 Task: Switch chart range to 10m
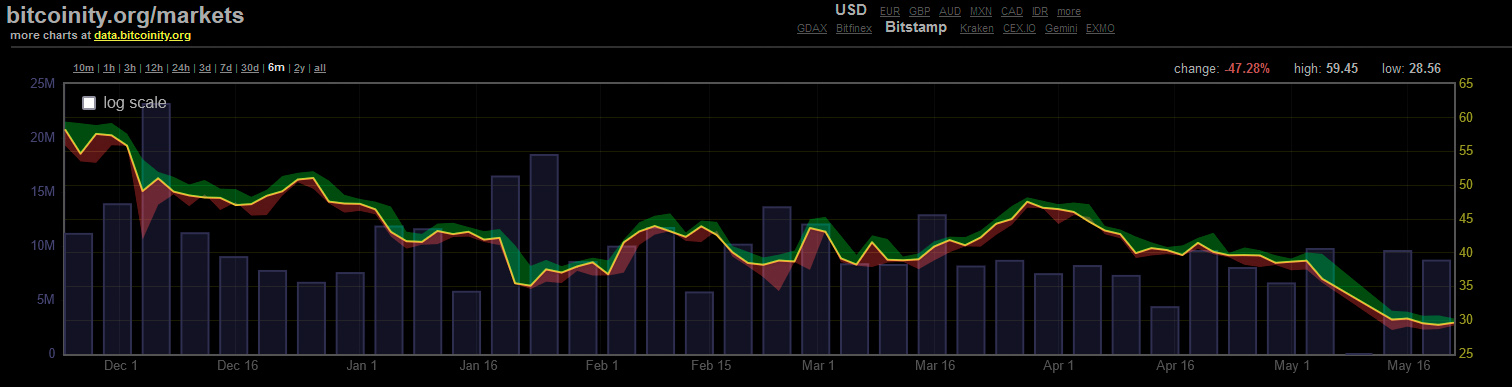83,68
